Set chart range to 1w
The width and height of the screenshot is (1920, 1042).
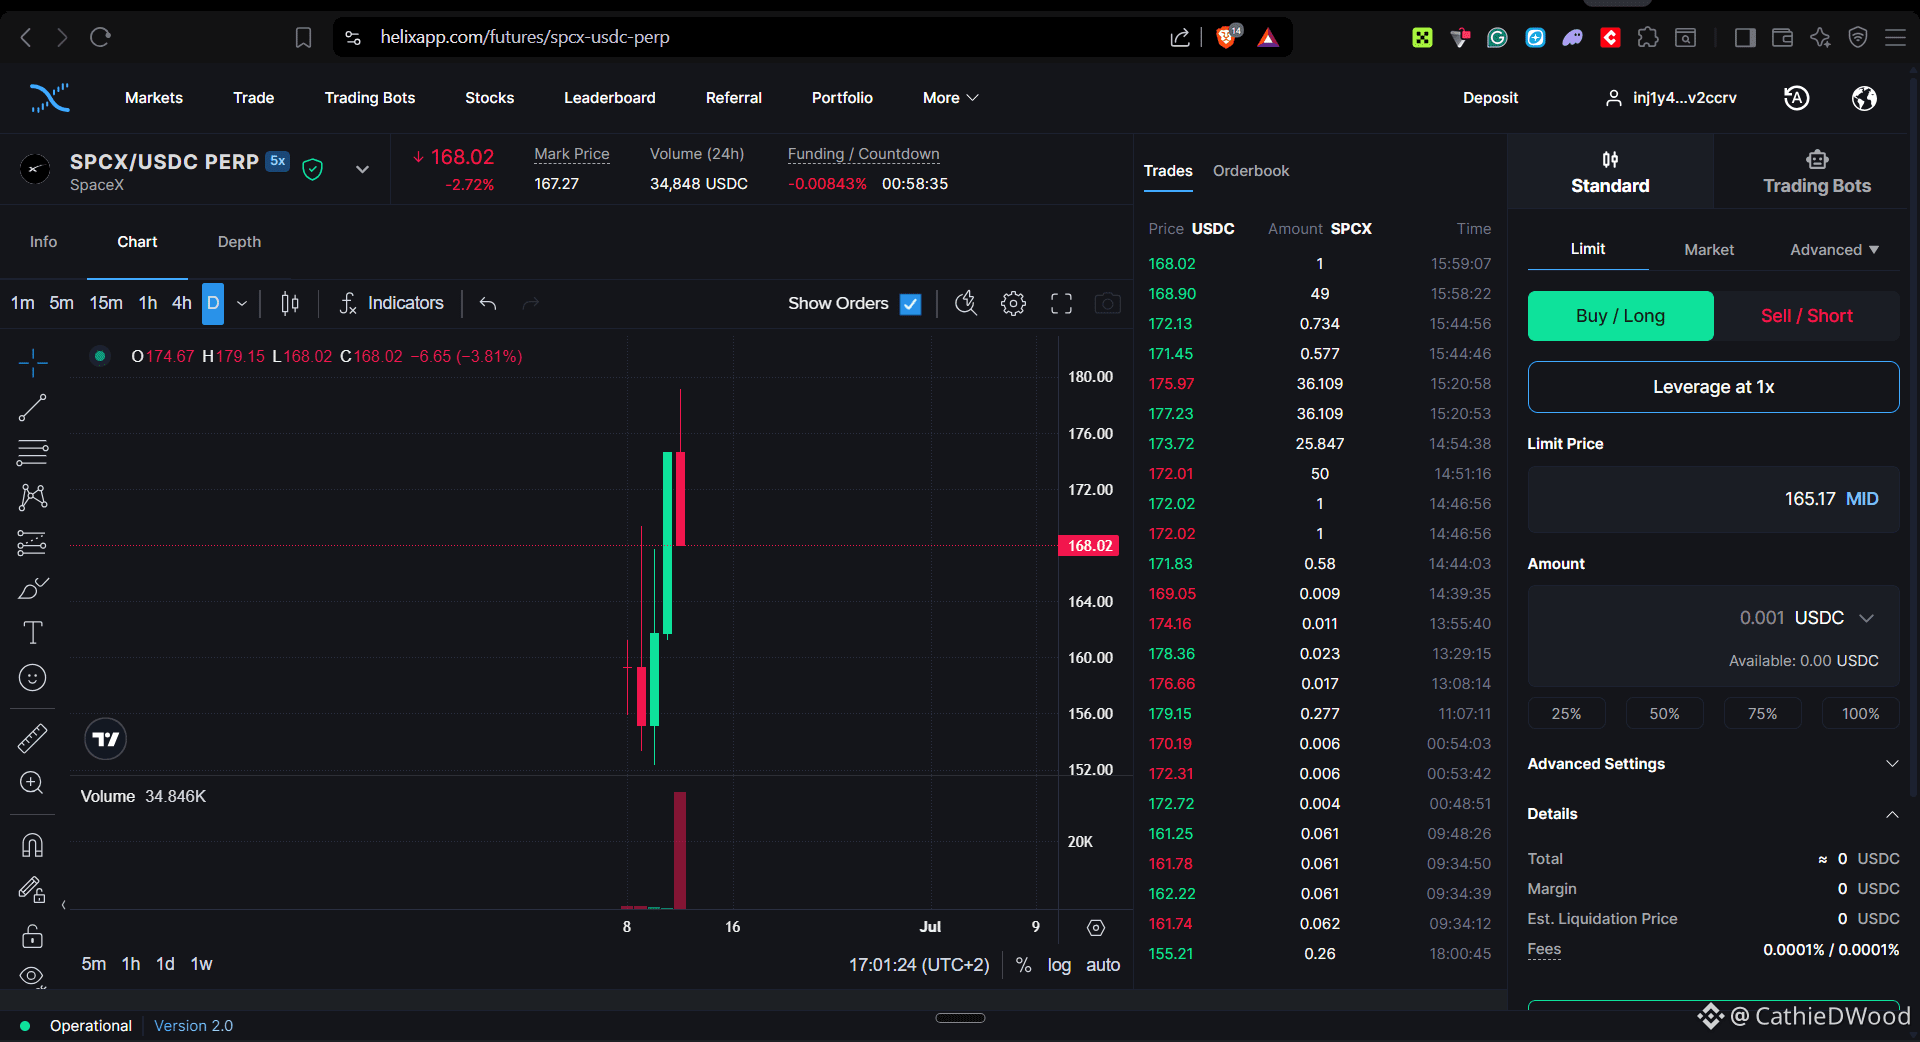click(x=202, y=964)
